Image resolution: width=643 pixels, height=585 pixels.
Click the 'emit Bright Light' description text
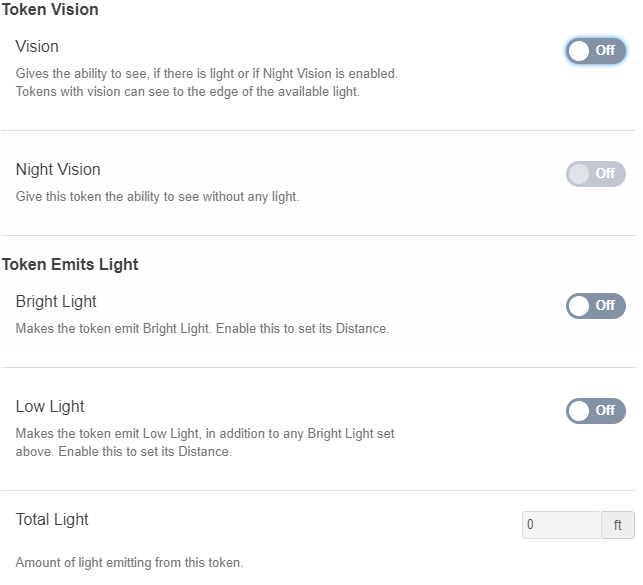click(202, 329)
